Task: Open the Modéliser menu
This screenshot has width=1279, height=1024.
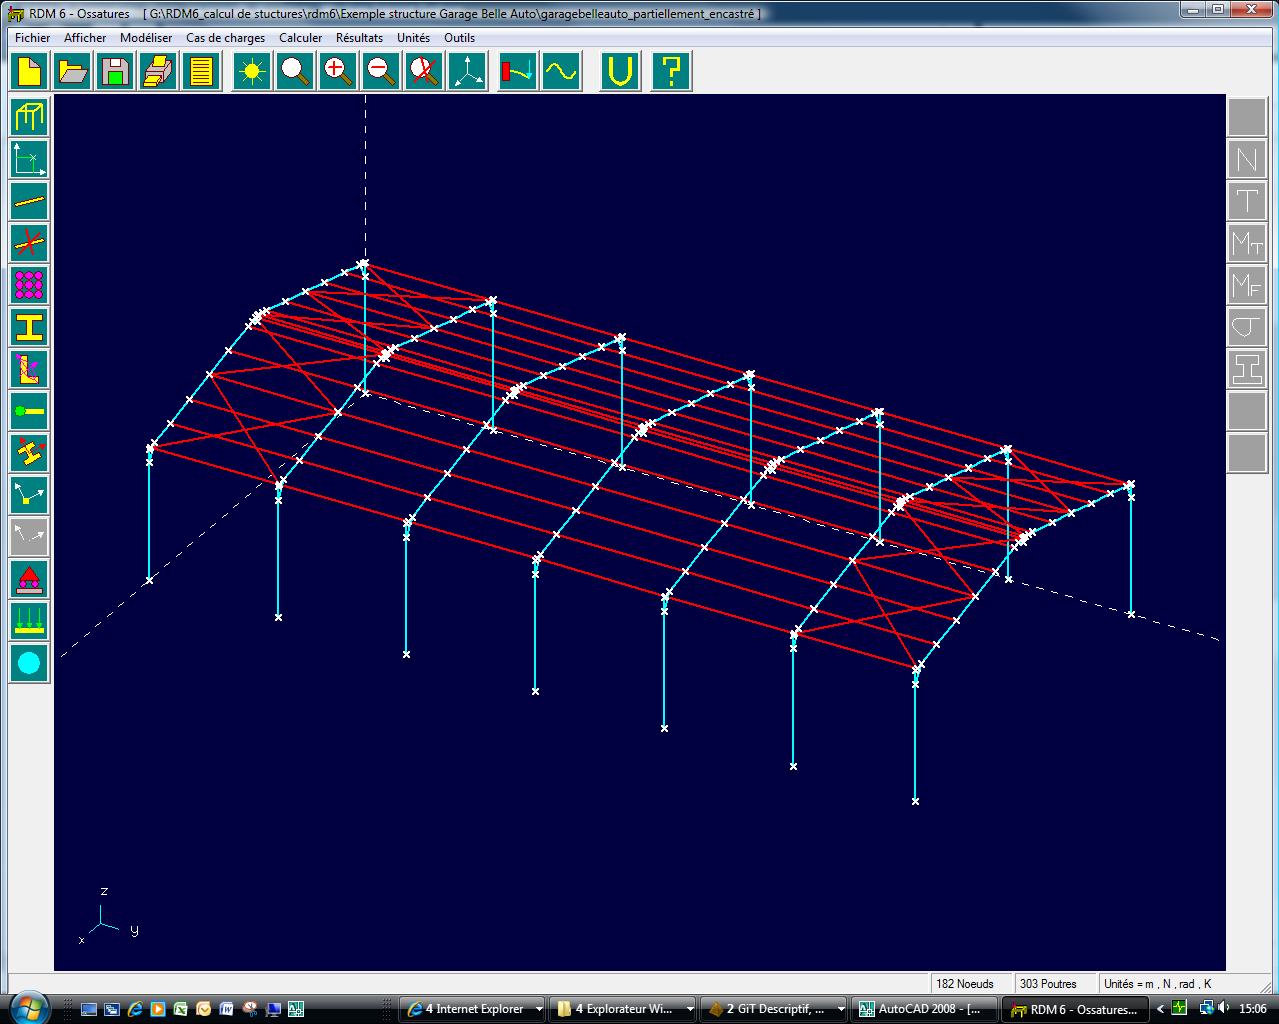Action: [146, 38]
